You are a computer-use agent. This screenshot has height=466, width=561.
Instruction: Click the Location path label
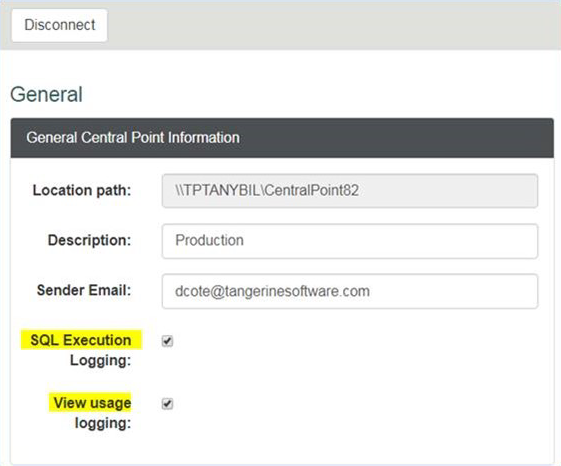point(82,190)
